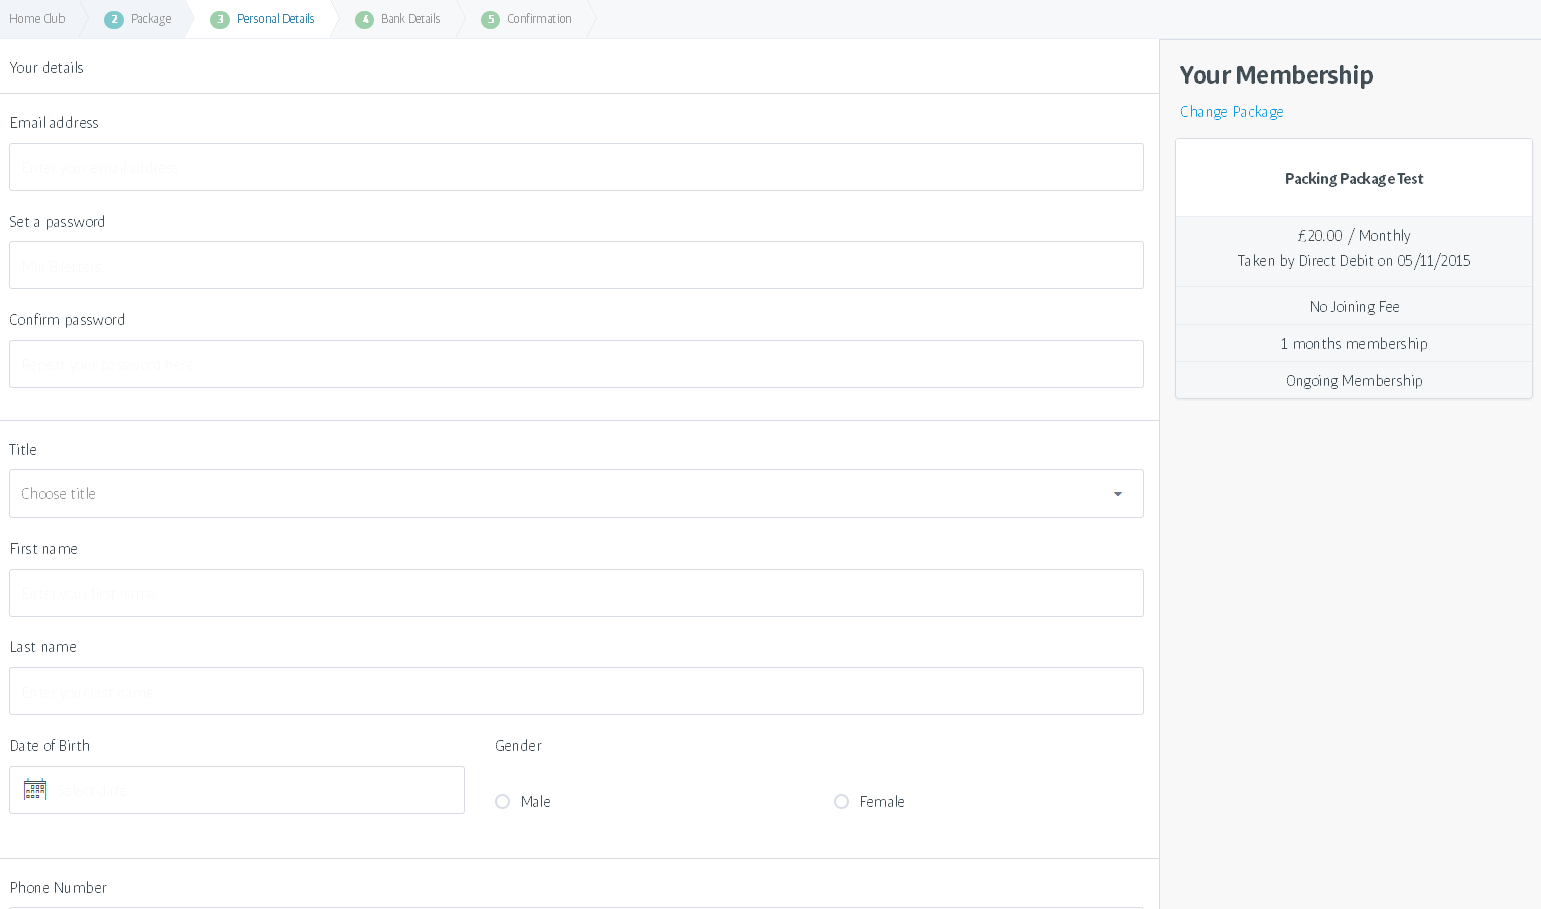Switch to the Bank Details step
Image resolution: width=1541 pixels, height=909 pixels.
pos(410,19)
